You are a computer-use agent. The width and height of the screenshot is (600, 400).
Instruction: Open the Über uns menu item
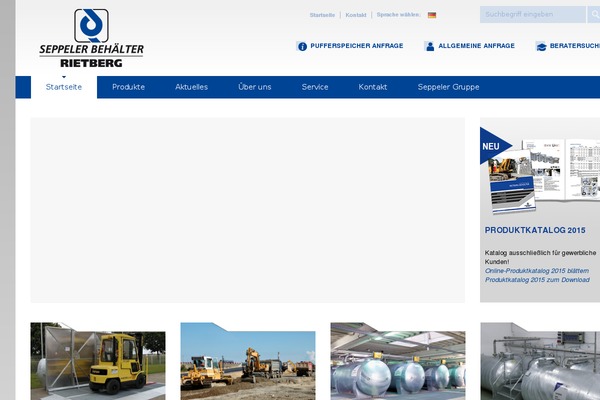coord(255,87)
